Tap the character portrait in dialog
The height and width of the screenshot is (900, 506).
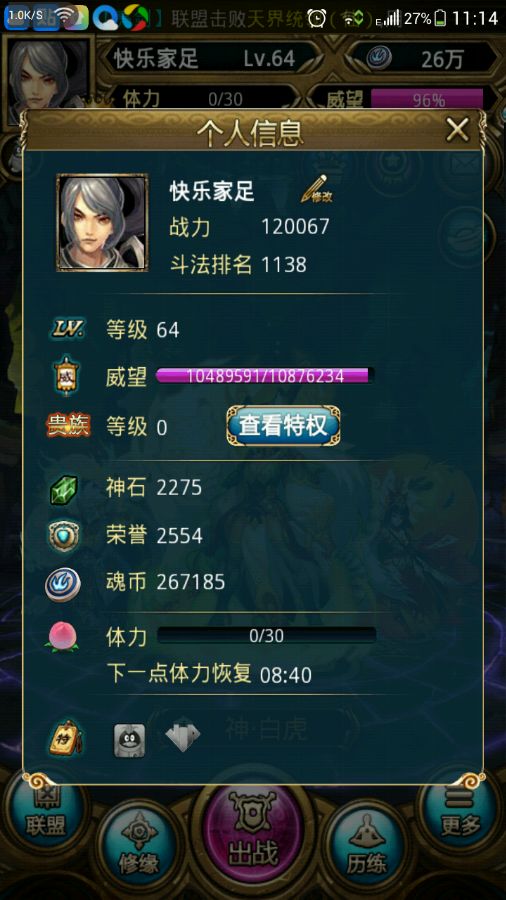(102, 222)
